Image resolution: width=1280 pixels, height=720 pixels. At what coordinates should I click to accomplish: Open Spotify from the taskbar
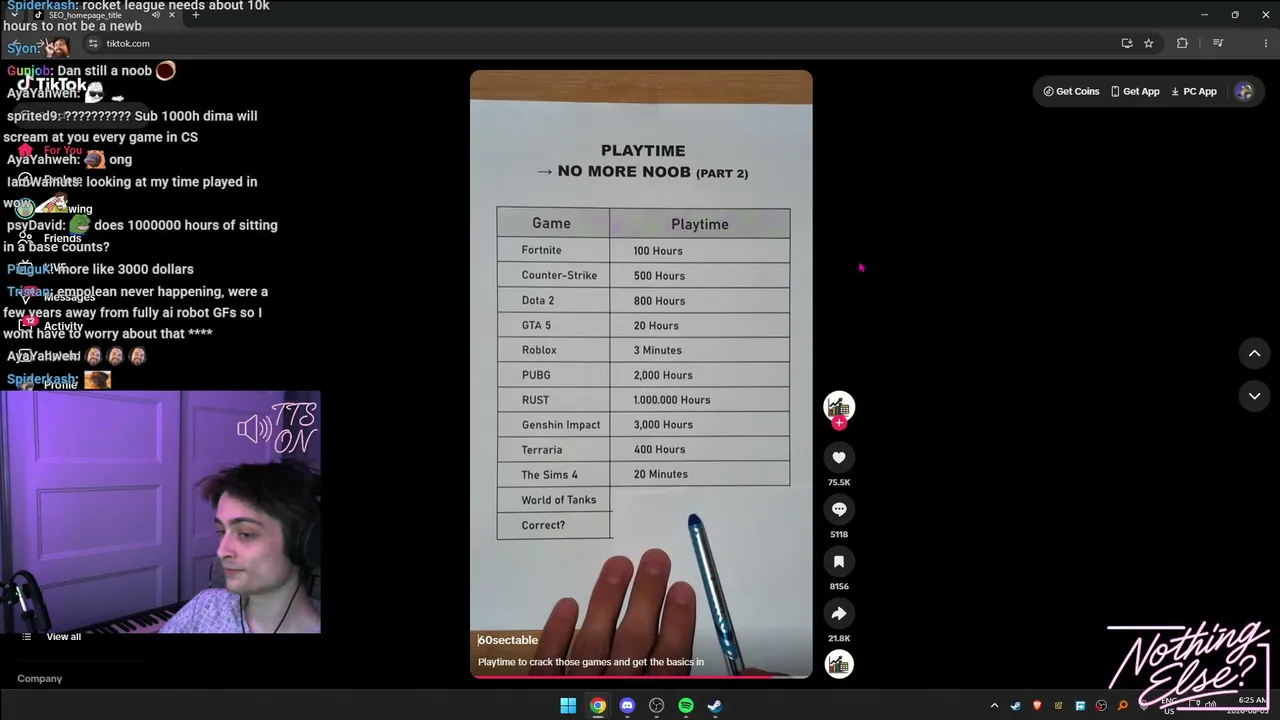(686, 706)
